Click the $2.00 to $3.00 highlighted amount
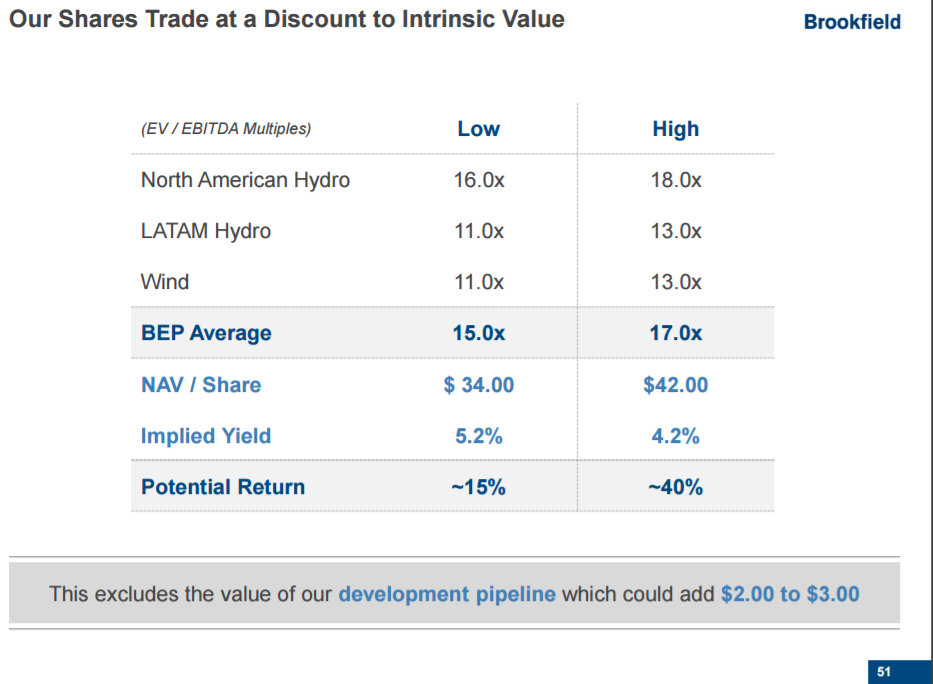Image resolution: width=933 pixels, height=684 pixels. (790, 594)
